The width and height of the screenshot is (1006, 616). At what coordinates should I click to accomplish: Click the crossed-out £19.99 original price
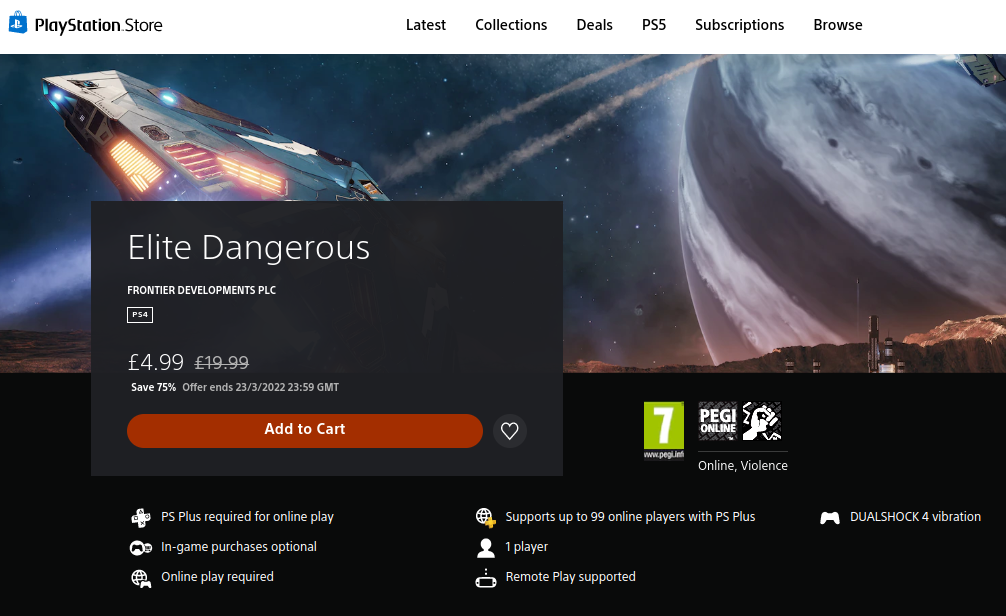tap(221, 363)
